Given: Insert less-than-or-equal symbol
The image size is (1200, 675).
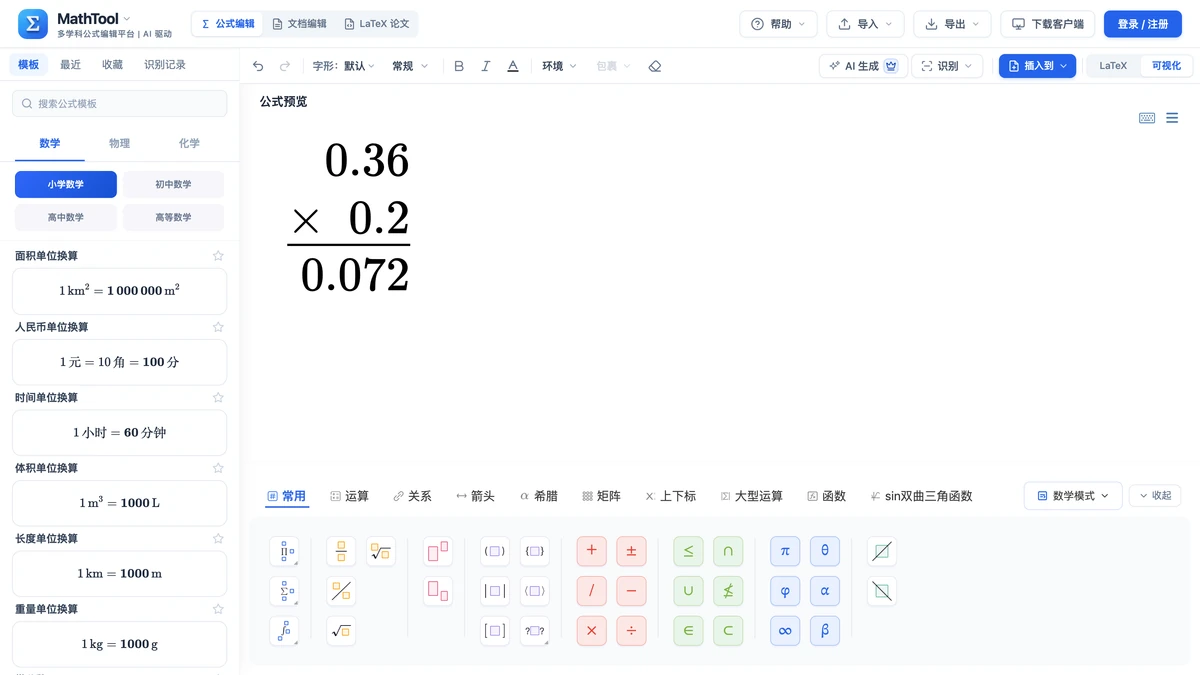Looking at the screenshot, I should point(688,551).
